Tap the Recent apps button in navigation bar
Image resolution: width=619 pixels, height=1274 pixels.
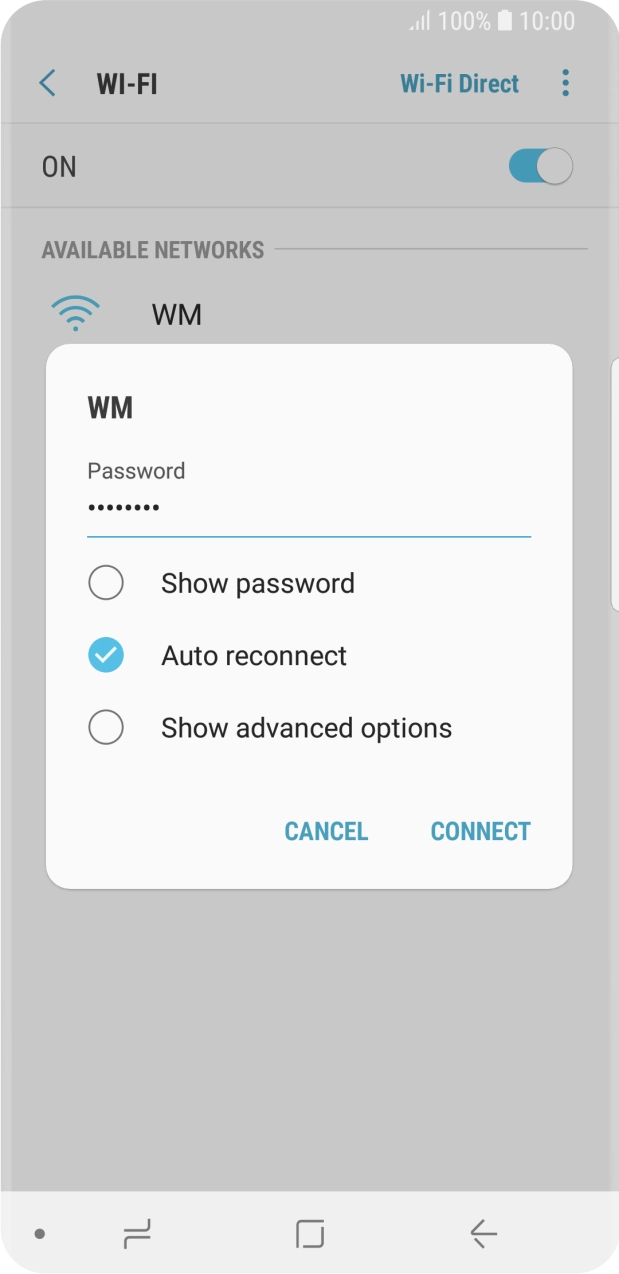pos(137,1235)
